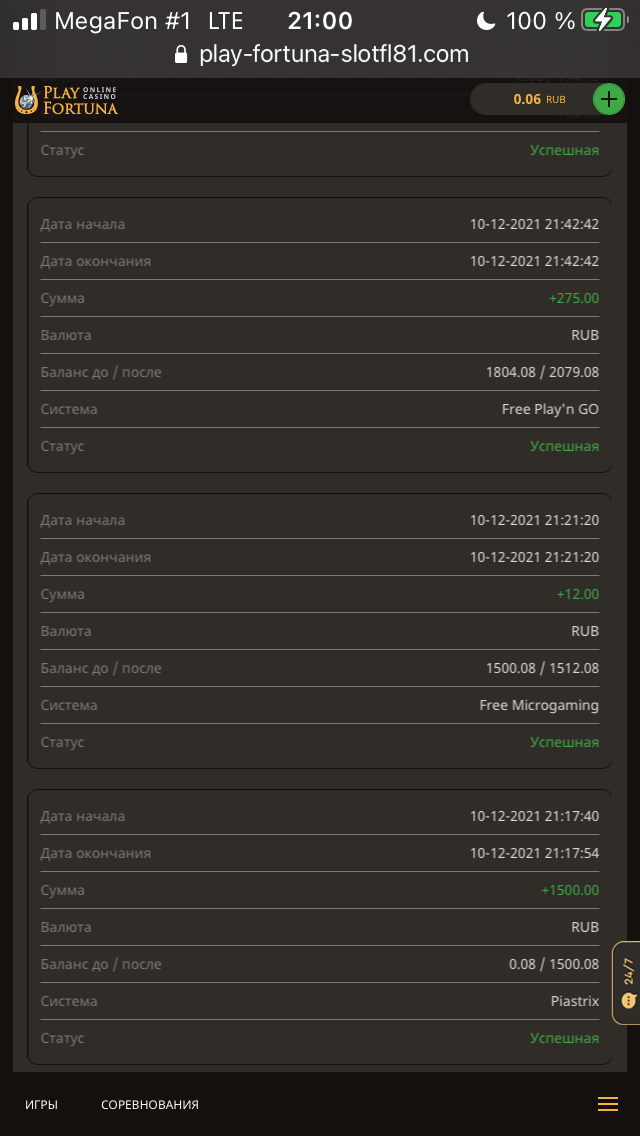Open the hamburger menu icon

pos(608,1104)
